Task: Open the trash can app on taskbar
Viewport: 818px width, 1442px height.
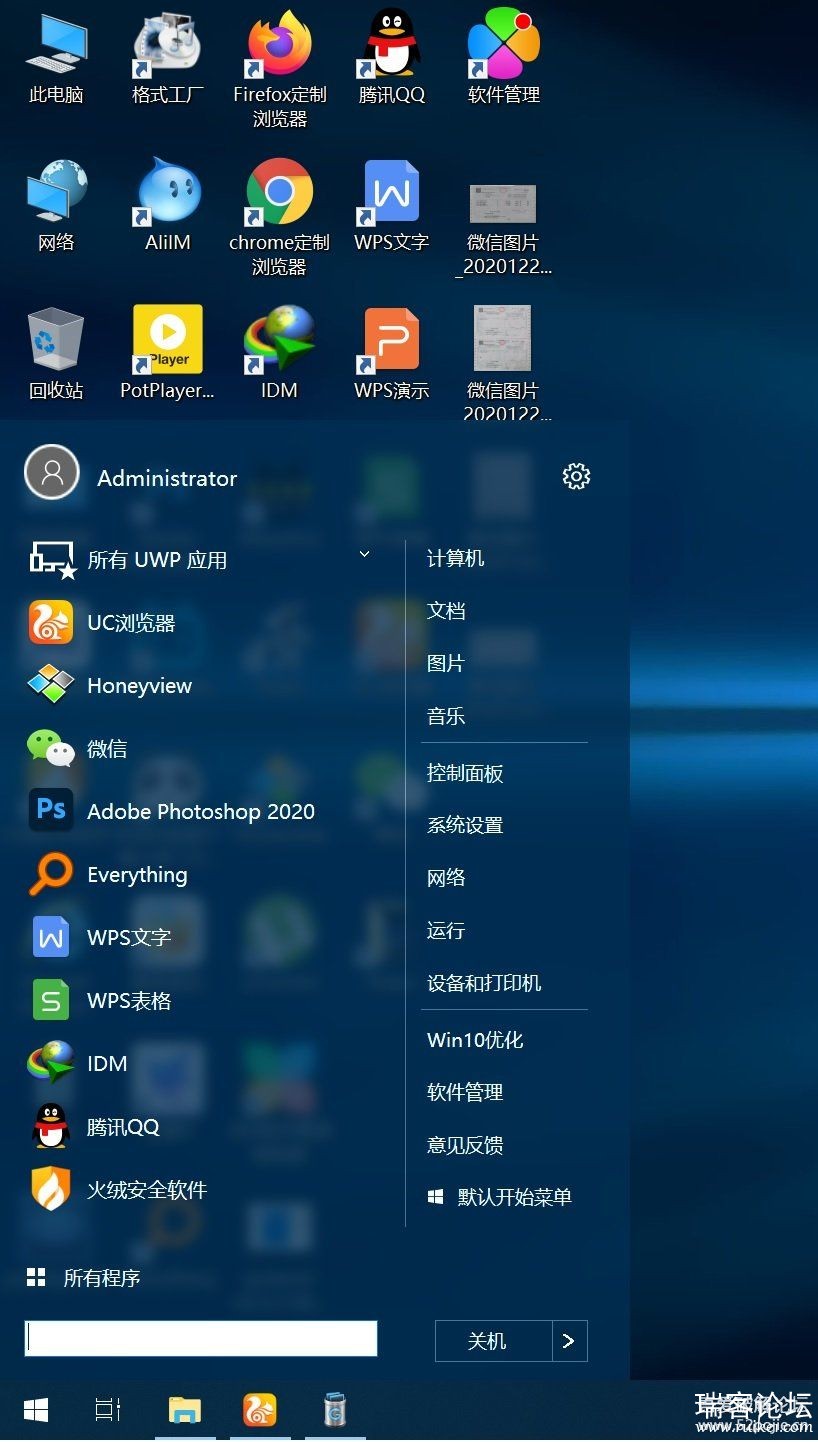Action: 336,1410
